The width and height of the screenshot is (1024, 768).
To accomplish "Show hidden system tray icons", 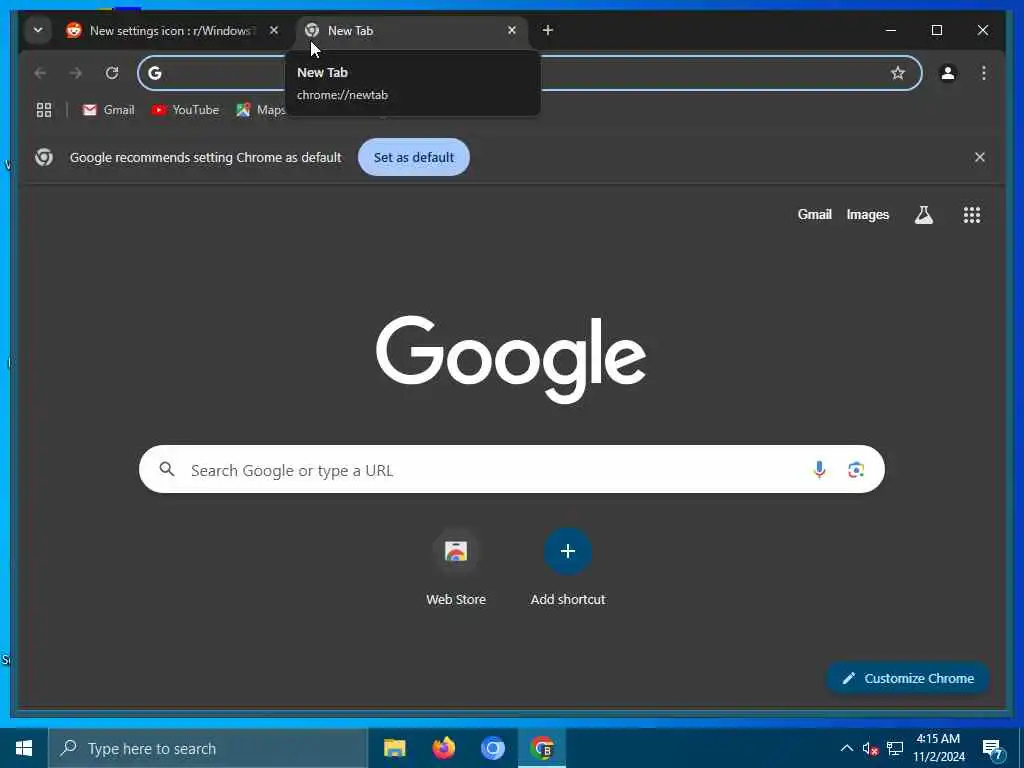I will pos(846,748).
